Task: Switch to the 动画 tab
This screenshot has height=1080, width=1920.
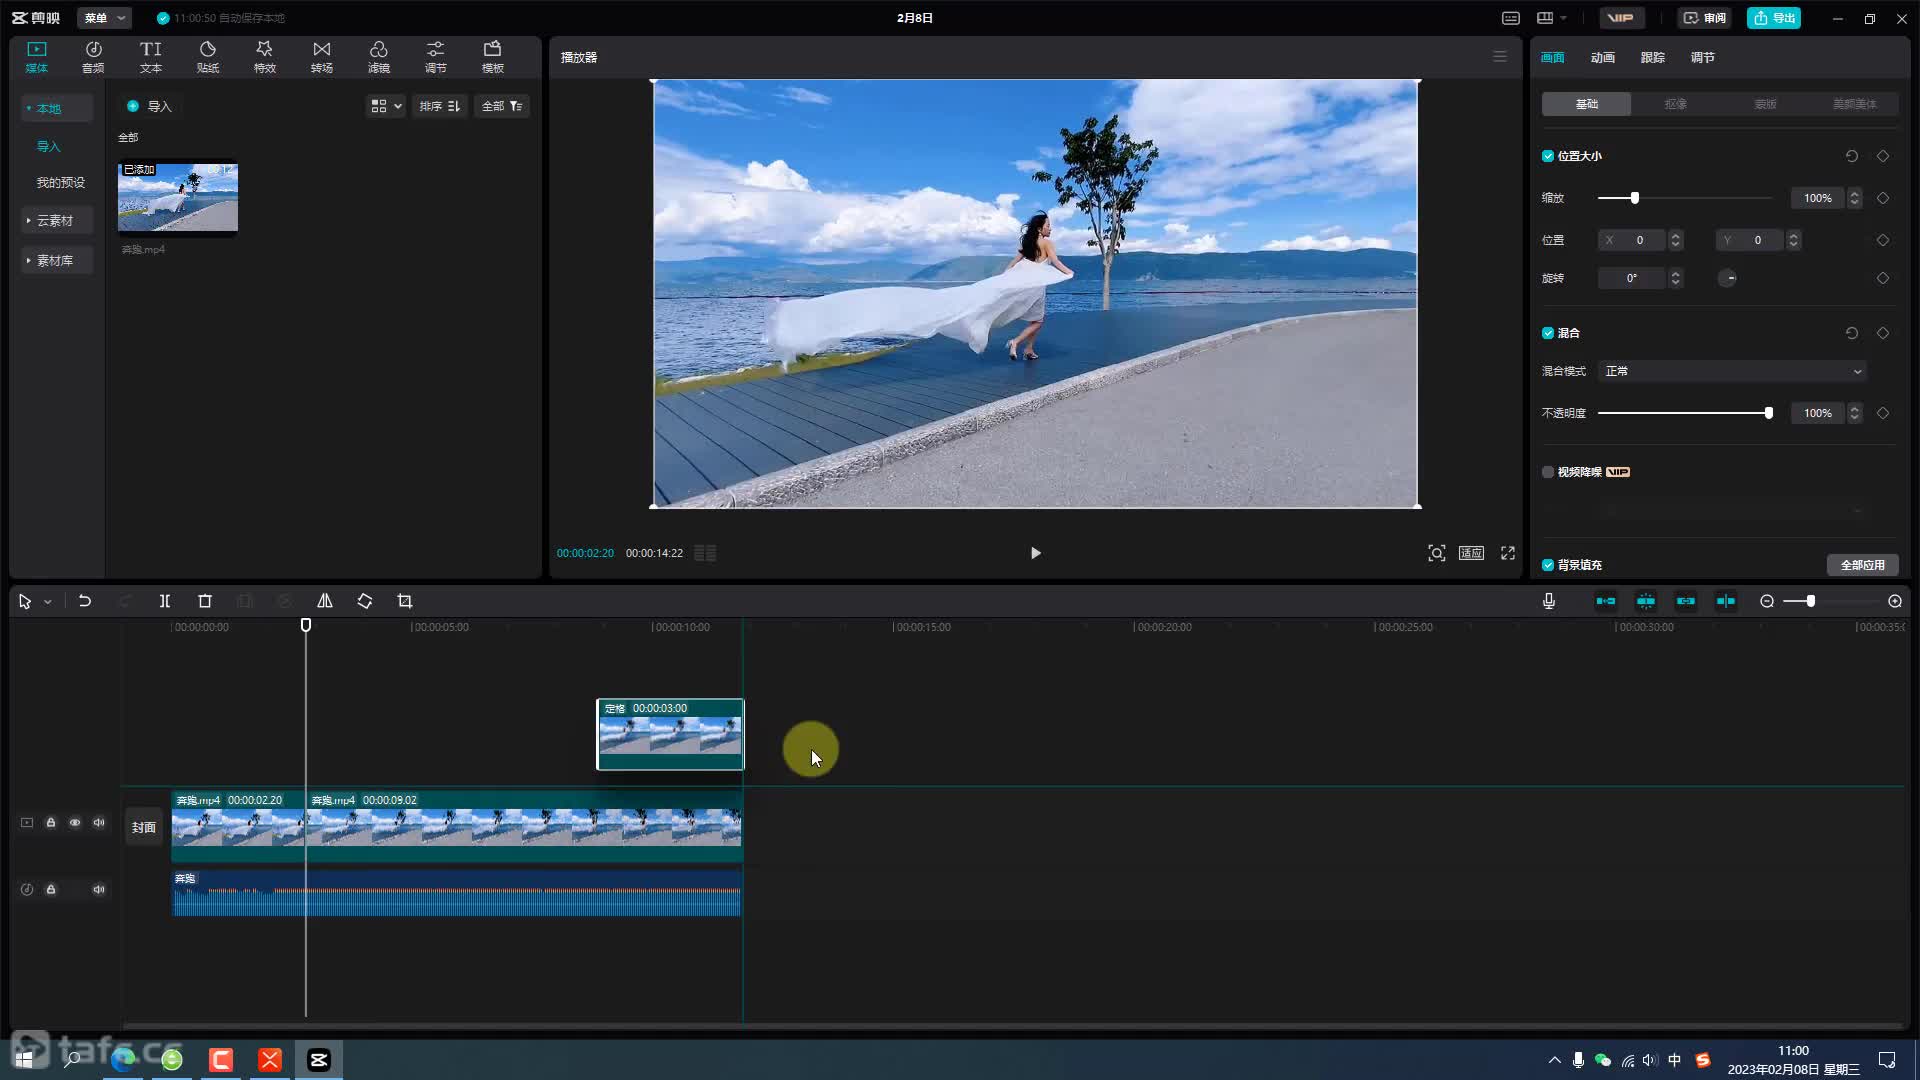Action: [1603, 57]
